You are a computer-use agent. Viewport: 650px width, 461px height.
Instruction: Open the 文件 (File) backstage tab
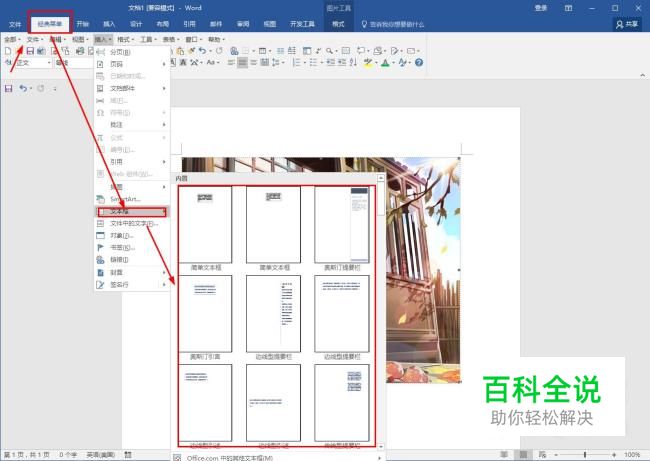[x=15, y=24]
